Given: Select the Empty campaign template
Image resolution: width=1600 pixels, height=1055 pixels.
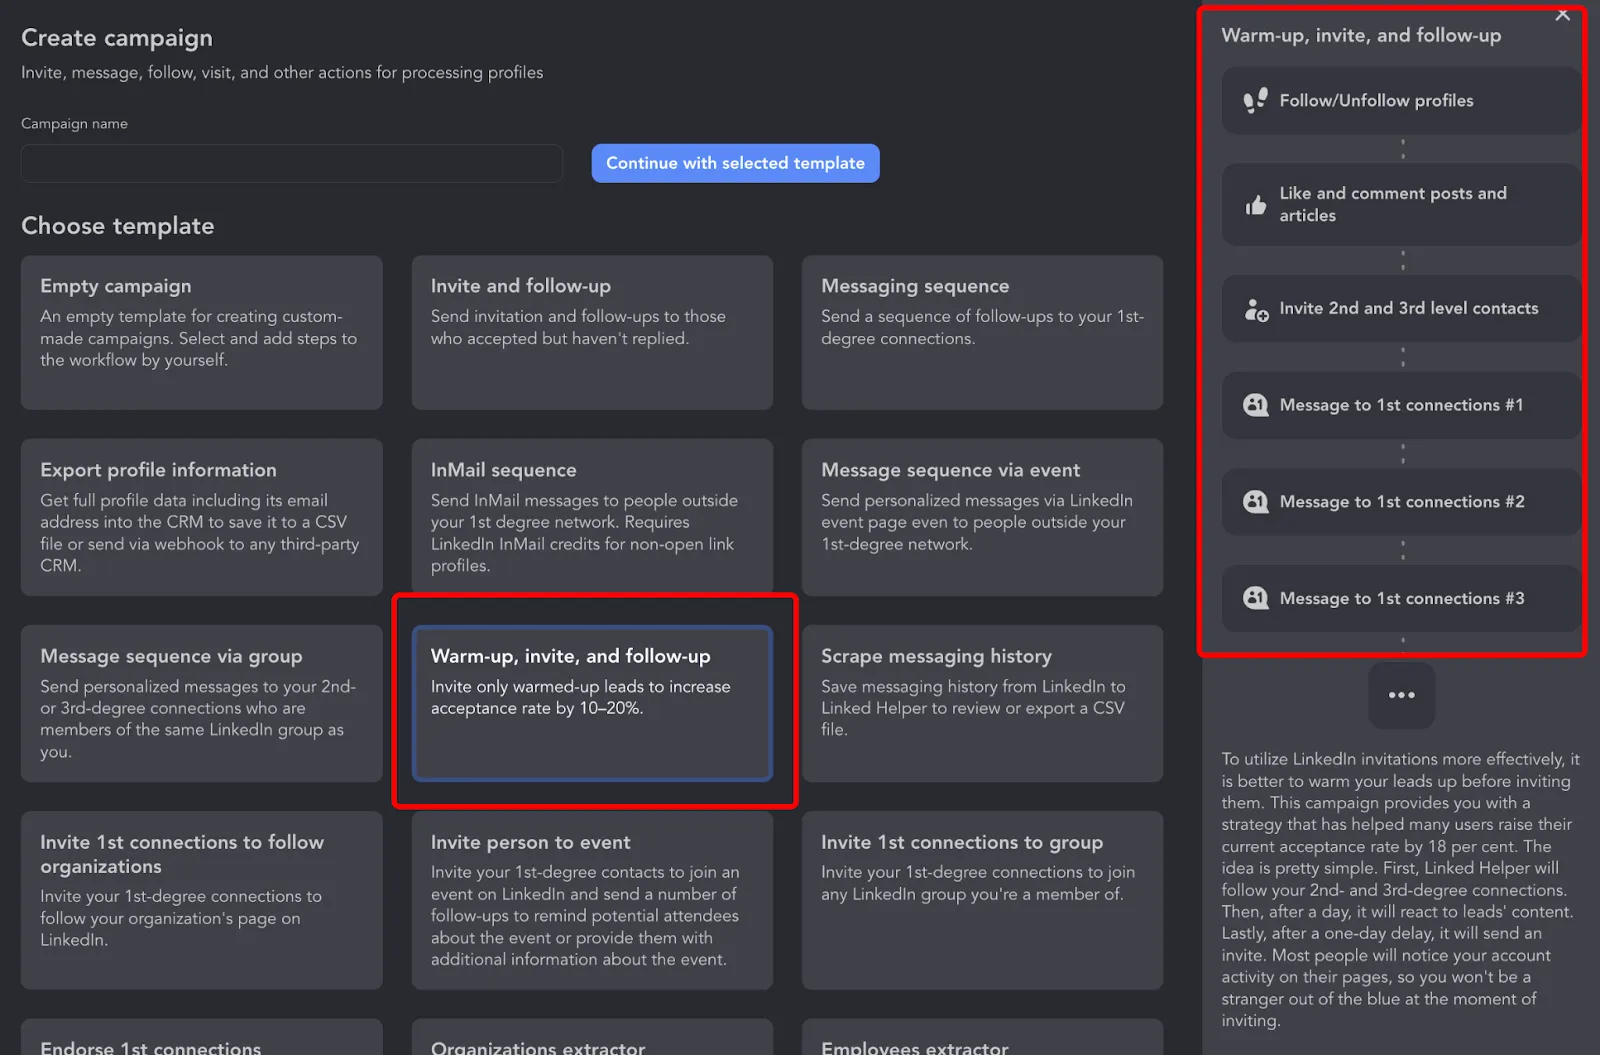Looking at the screenshot, I should 202,332.
